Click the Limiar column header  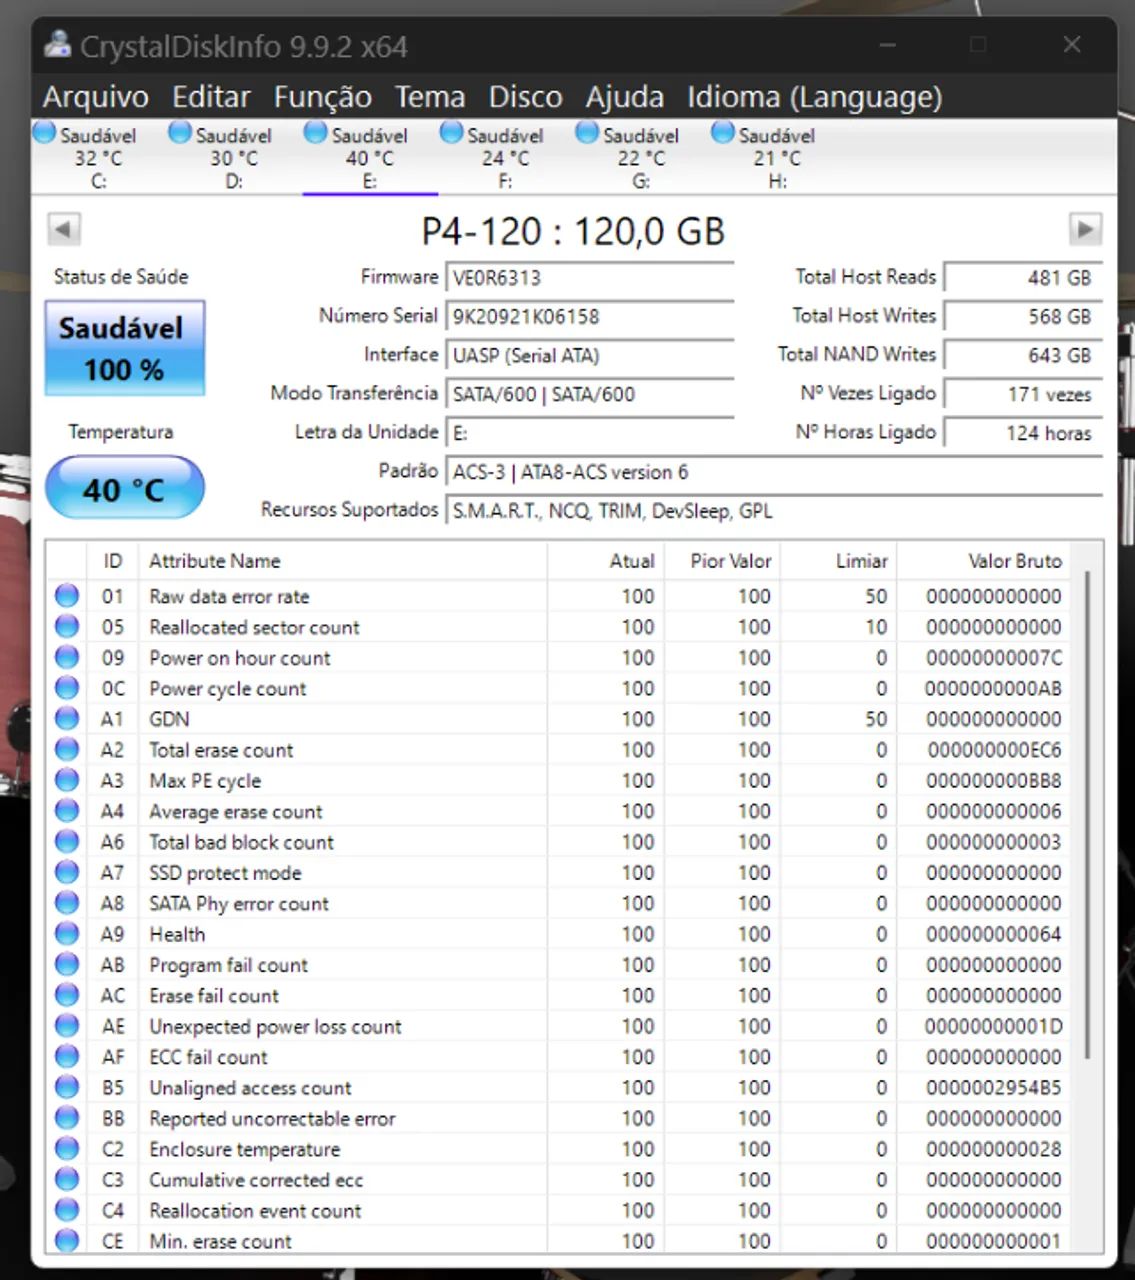click(x=839, y=561)
